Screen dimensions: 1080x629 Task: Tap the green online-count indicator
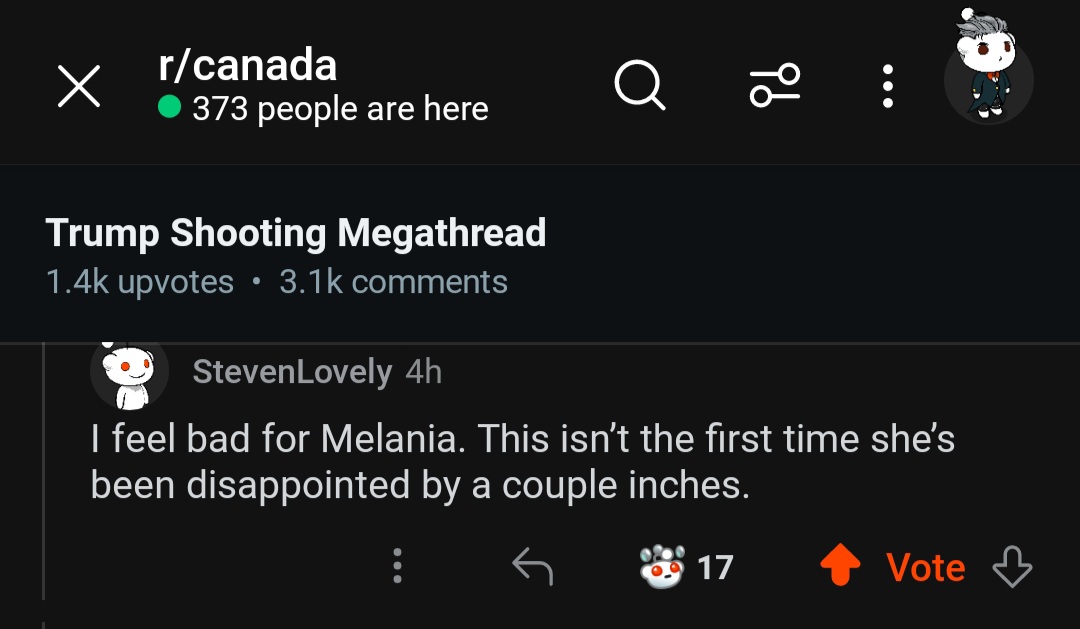pyautogui.click(x=170, y=107)
